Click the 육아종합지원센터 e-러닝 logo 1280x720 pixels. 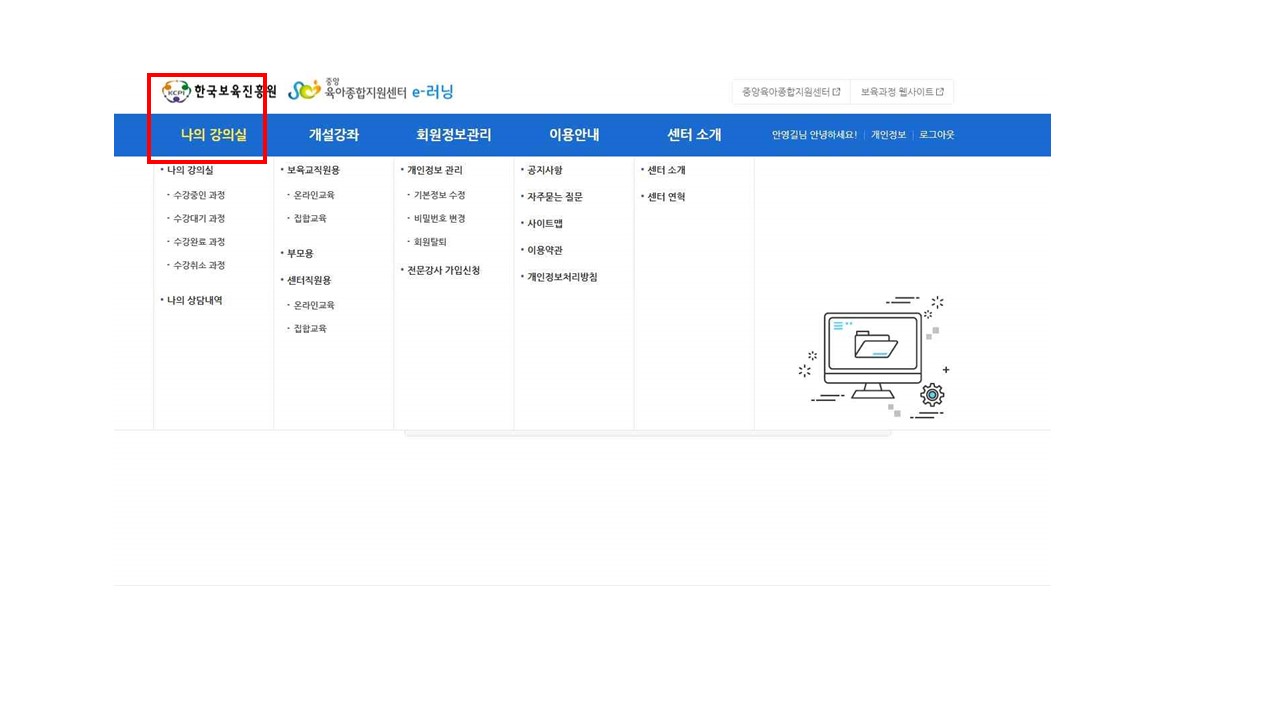click(371, 91)
